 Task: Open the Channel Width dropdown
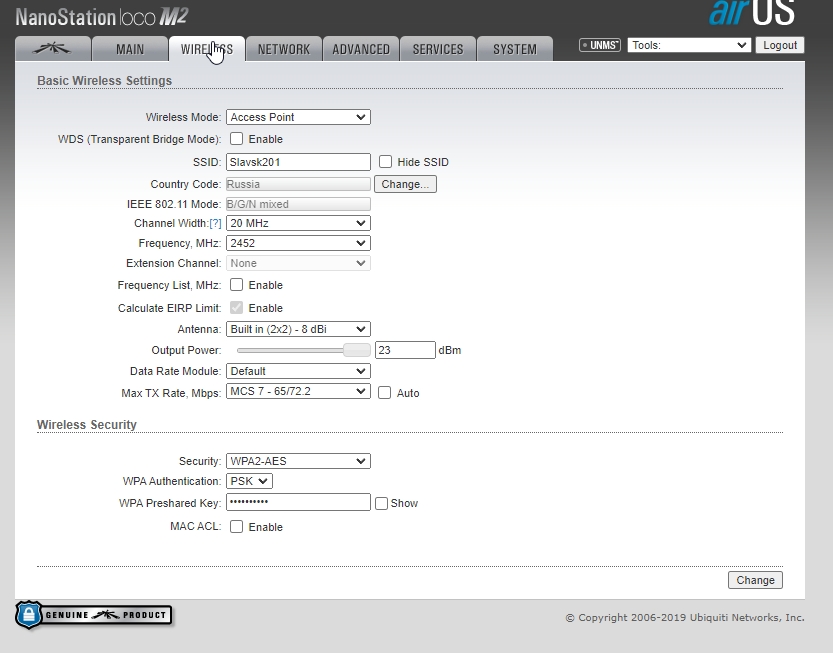(x=298, y=223)
